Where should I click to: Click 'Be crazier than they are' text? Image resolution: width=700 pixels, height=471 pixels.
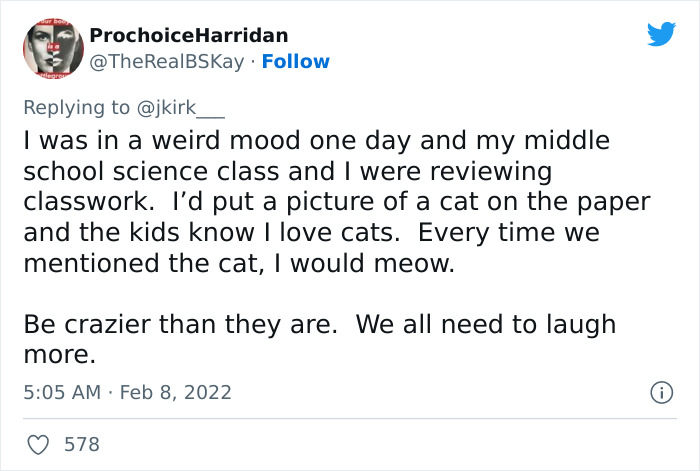[180, 324]
